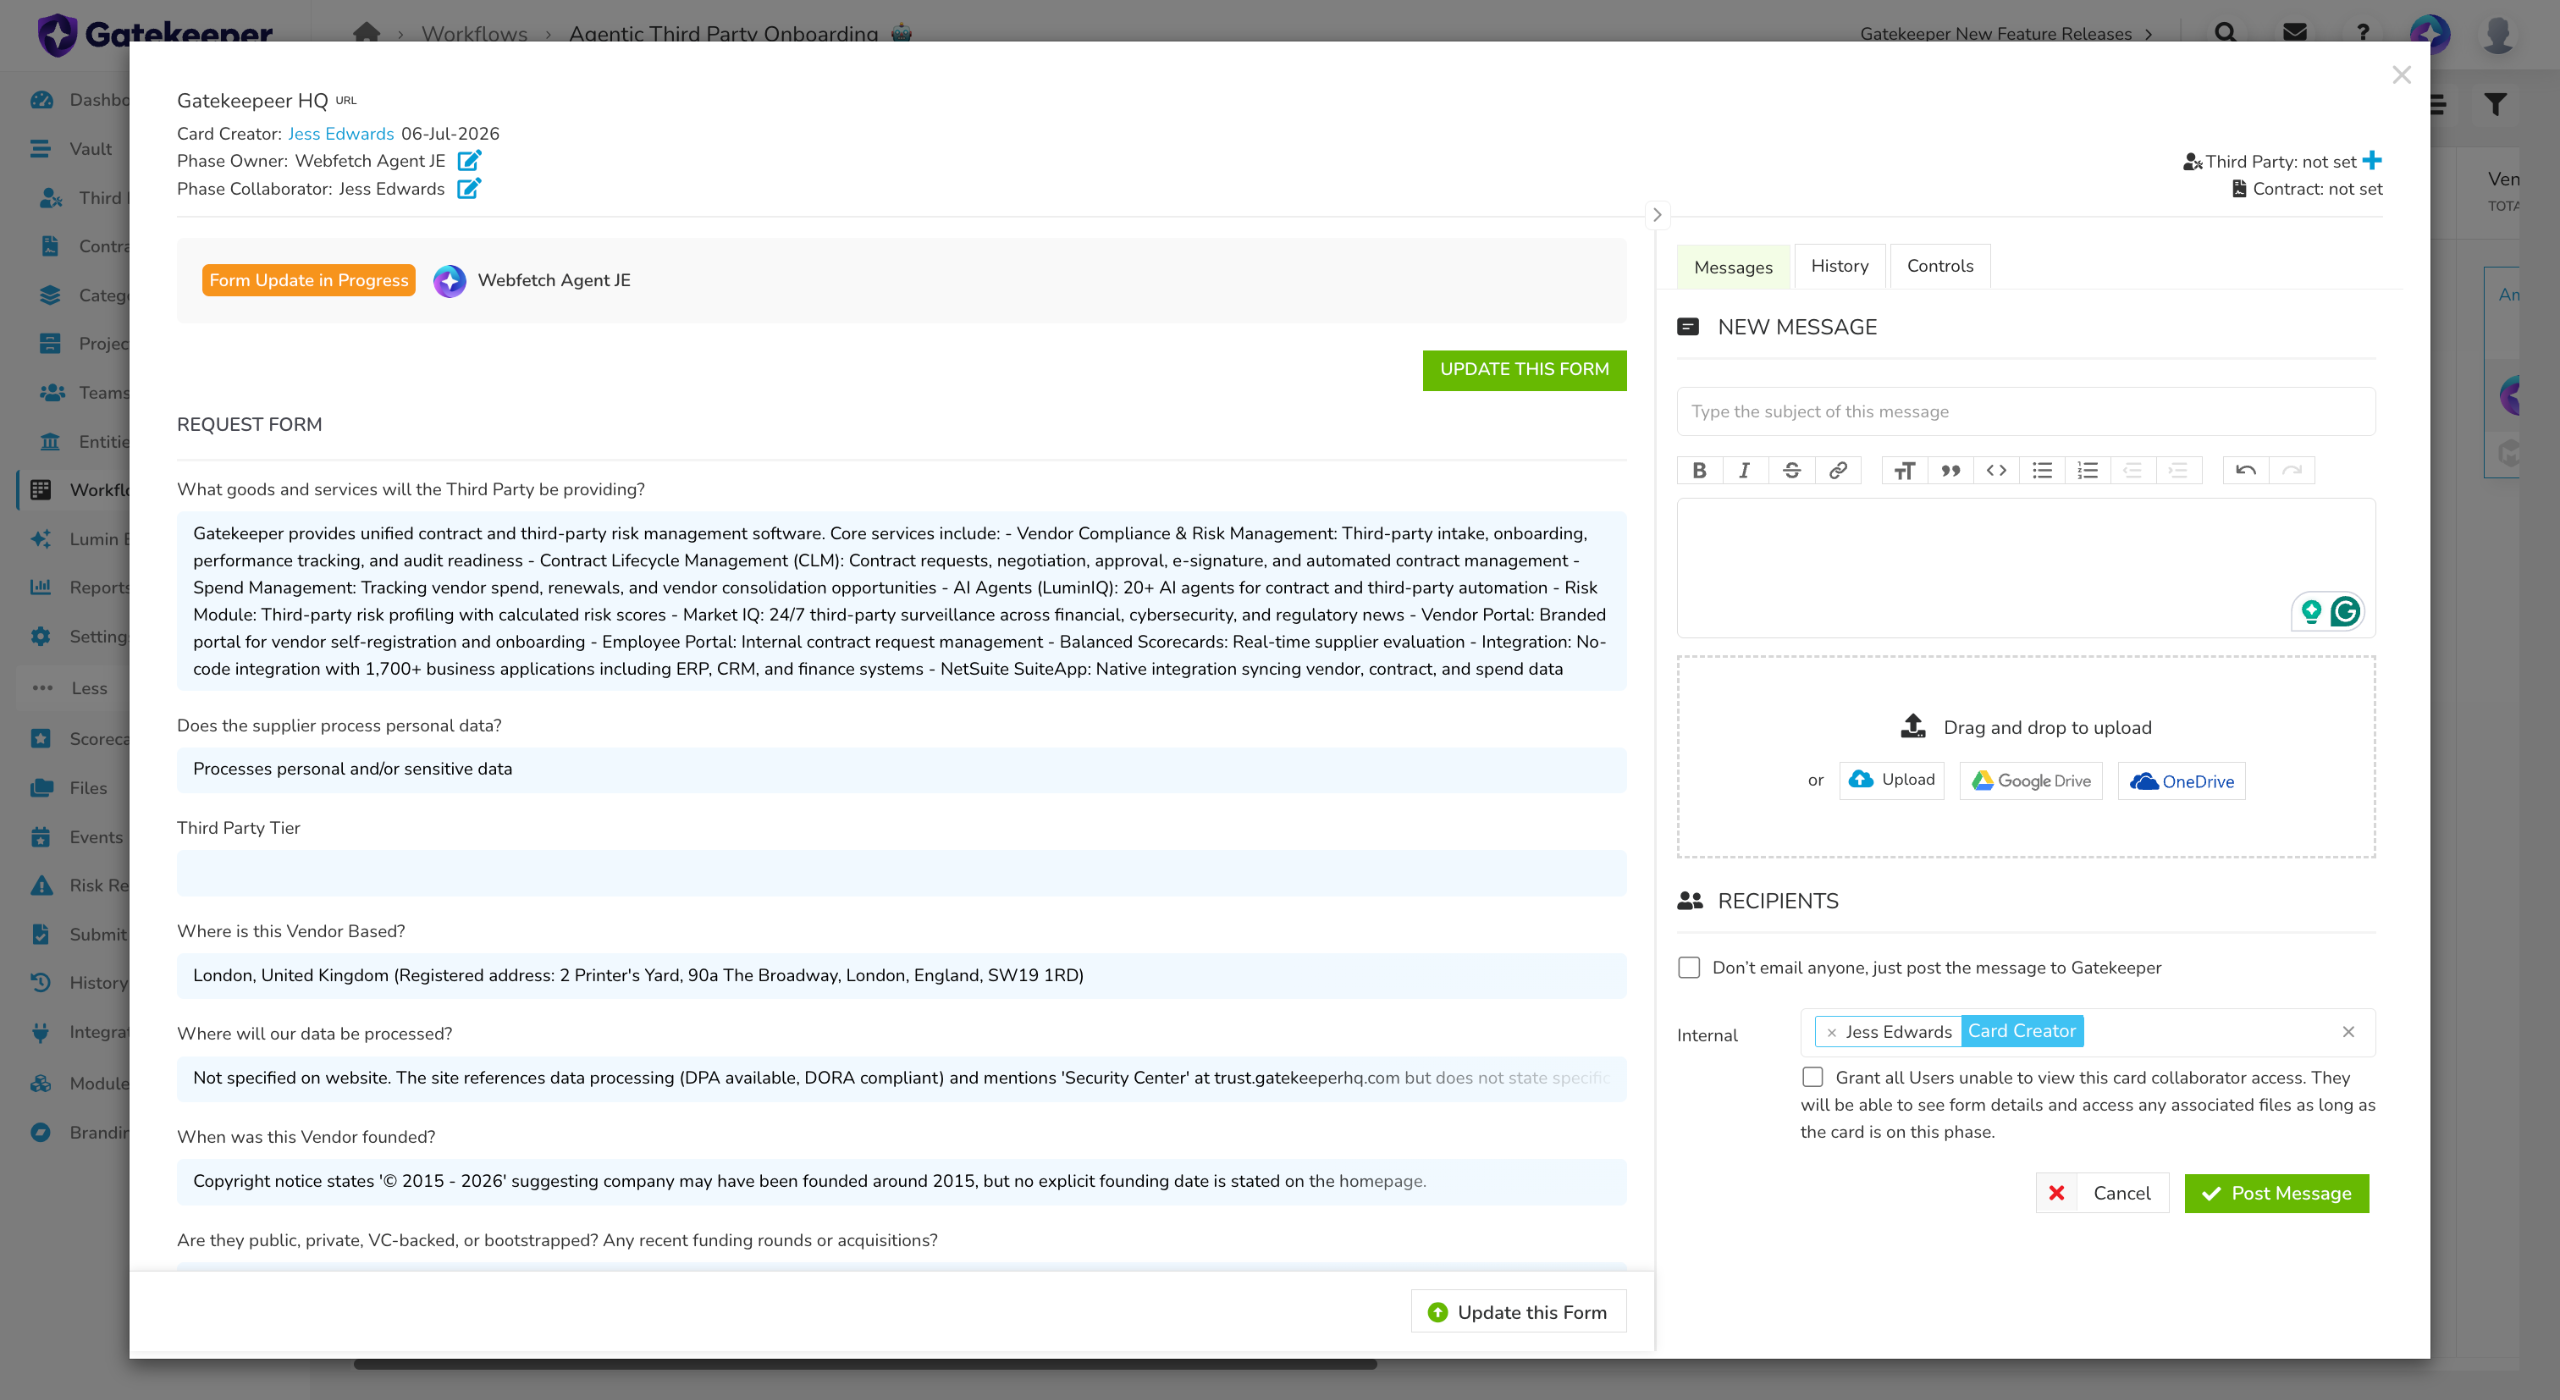The height and width of the screenshot is (1400, 2560).
Task: Upload a file from computer
Action: (1892, 780)
